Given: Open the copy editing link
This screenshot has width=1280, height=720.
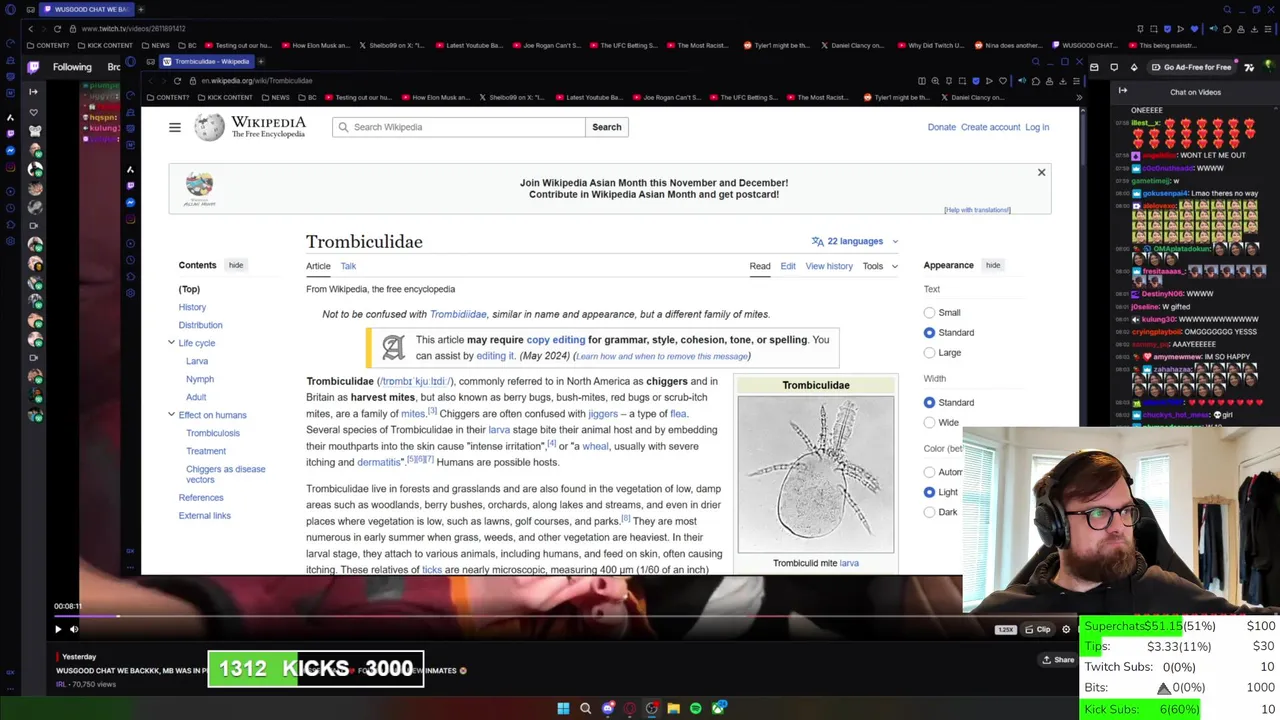Looking at the screenshot, I should (x=556, y=340).
